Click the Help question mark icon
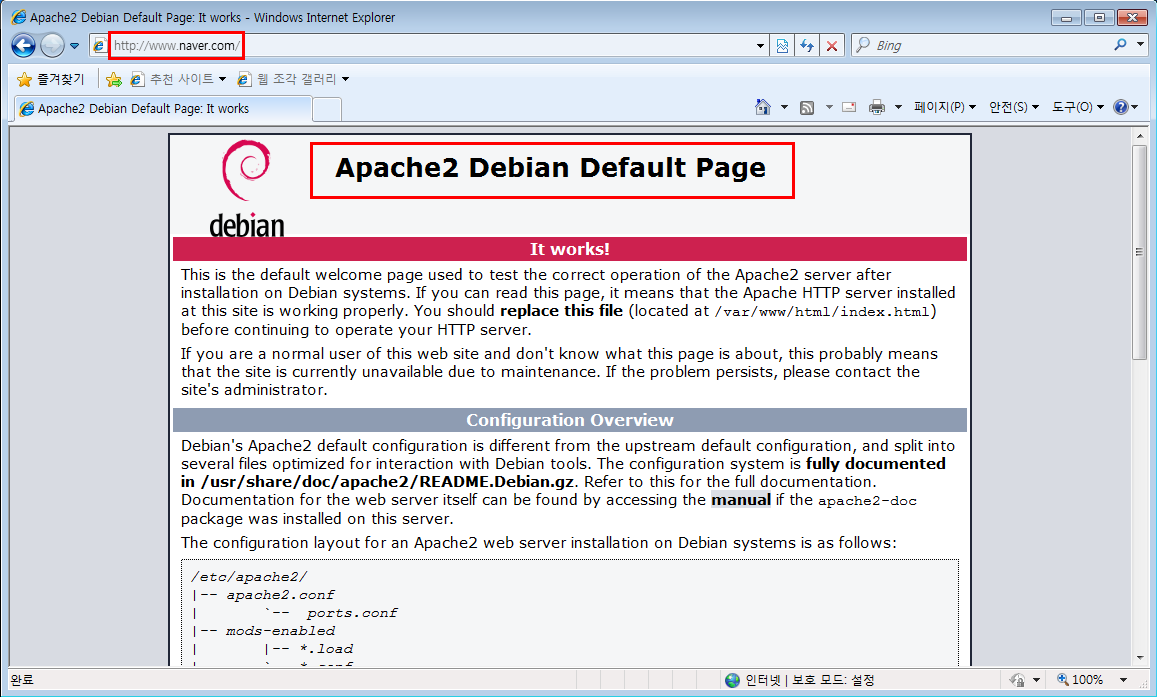 (1121, 108)
